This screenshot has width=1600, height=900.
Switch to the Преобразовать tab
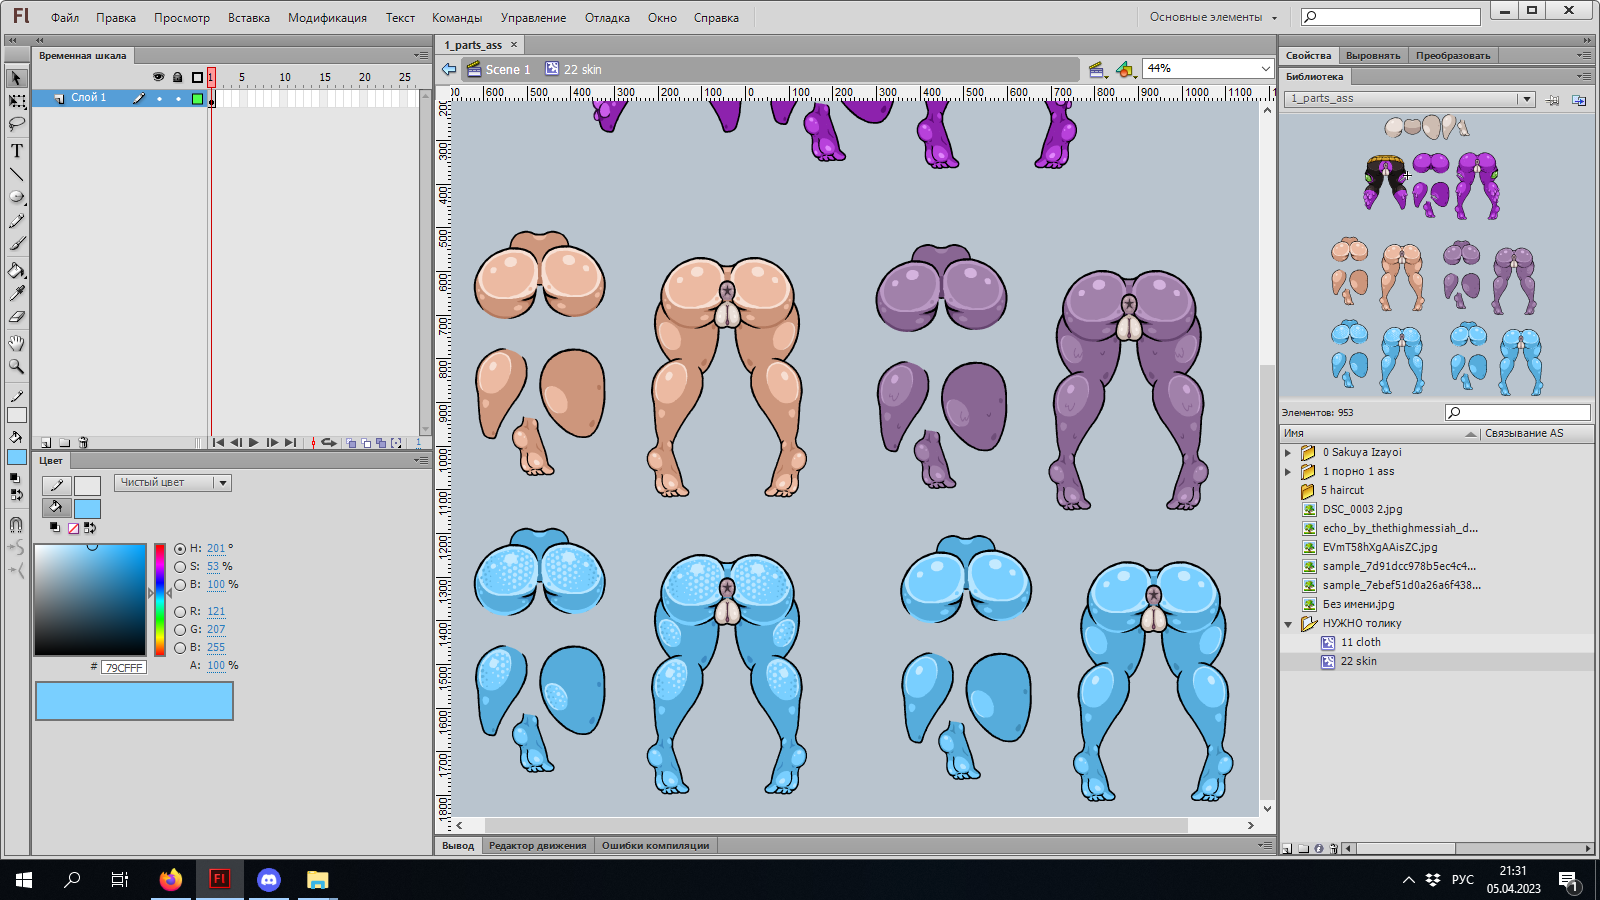[1453, 56]
